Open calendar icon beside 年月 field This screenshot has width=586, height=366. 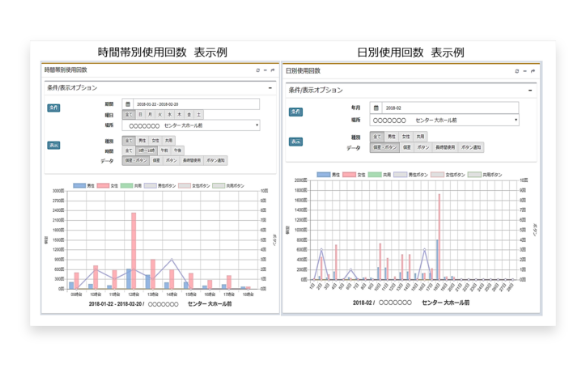click(376, 108)
